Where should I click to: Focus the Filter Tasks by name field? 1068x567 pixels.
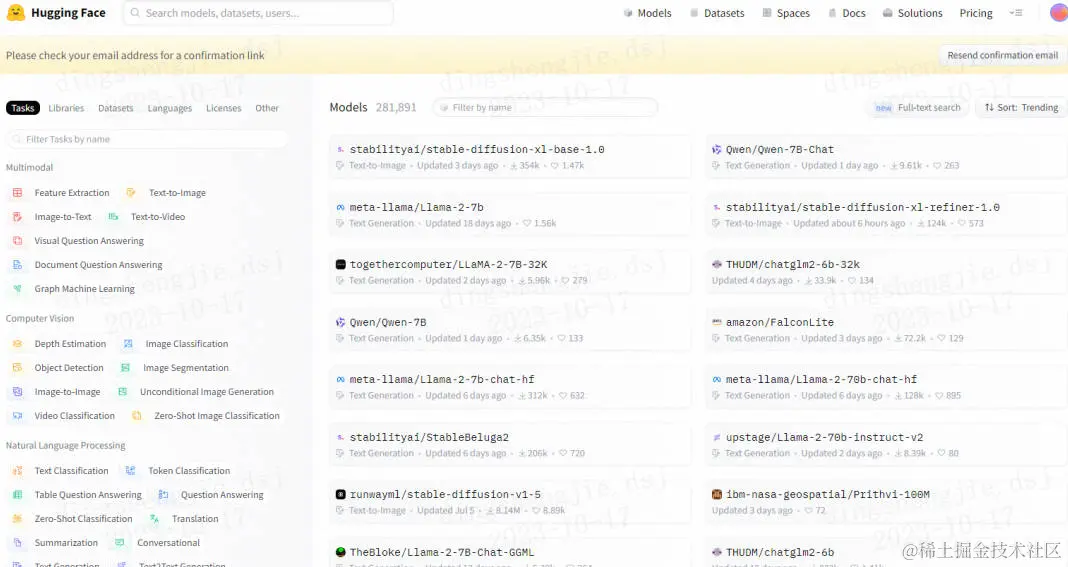[146, 139]
